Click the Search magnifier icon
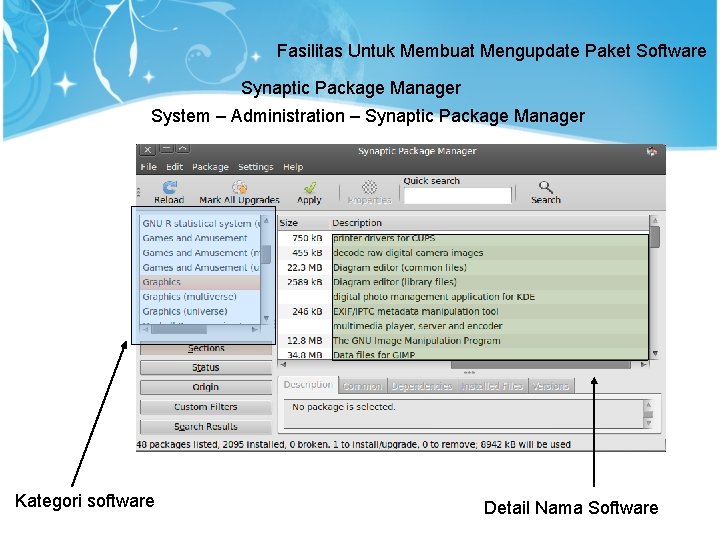 [546, 186]
